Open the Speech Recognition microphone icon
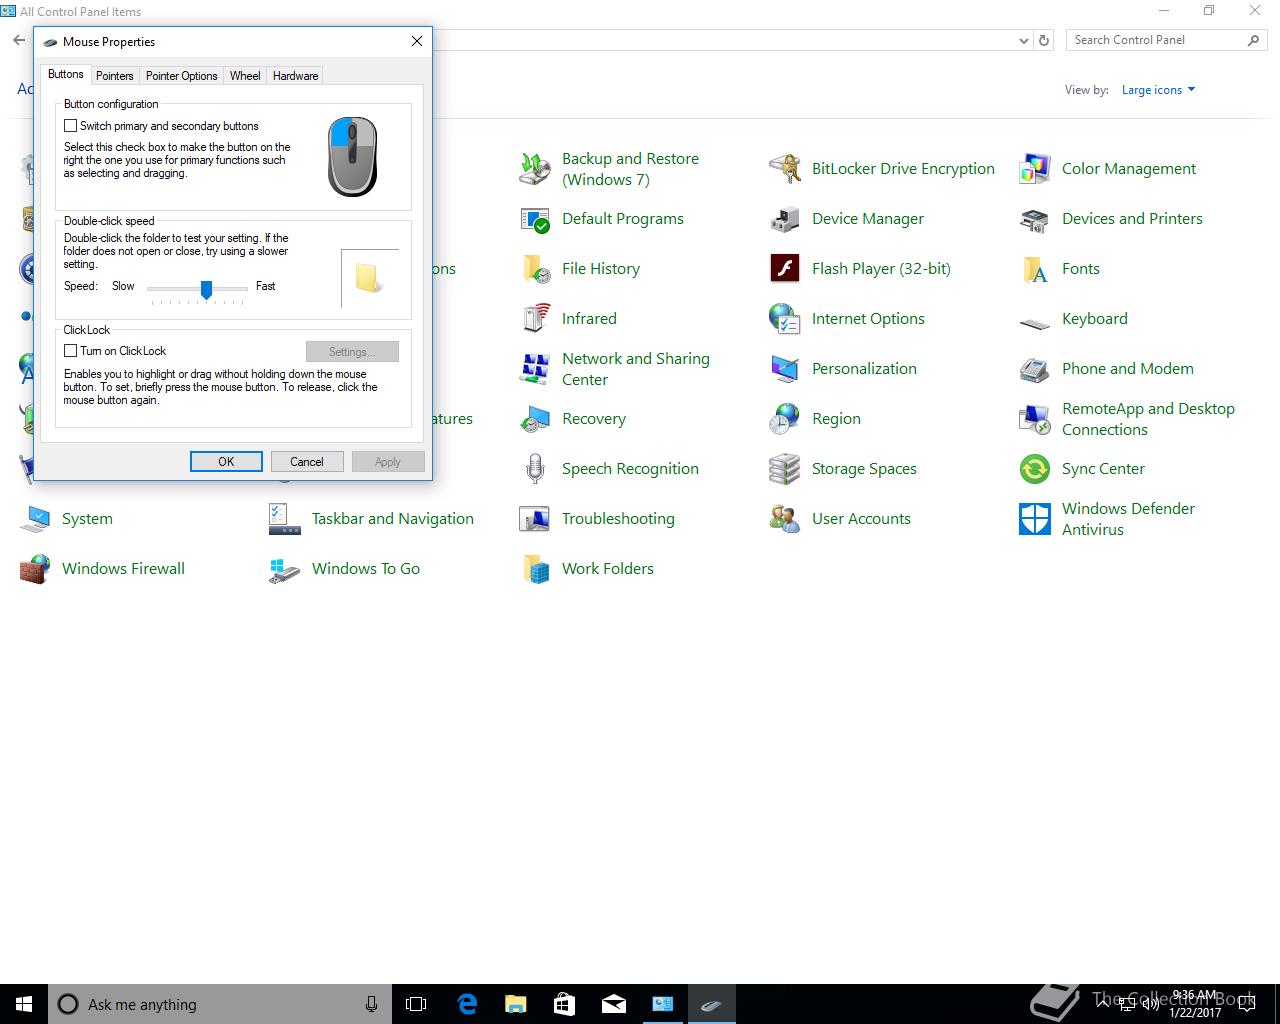The width and height of the screenshot is (1280, 1024). coord(535,469)
